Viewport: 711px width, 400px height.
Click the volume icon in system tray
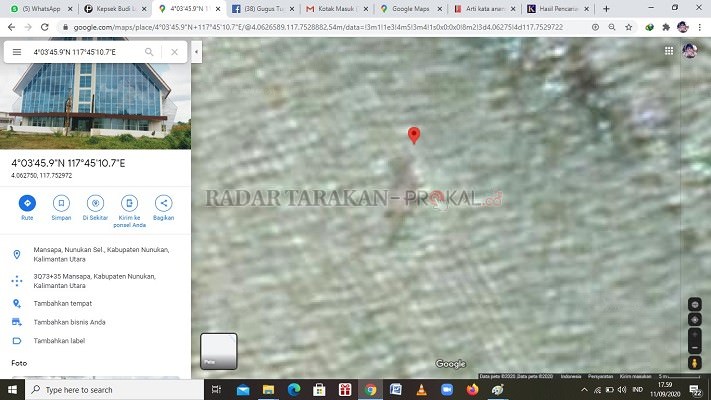[x=622, y=390]
